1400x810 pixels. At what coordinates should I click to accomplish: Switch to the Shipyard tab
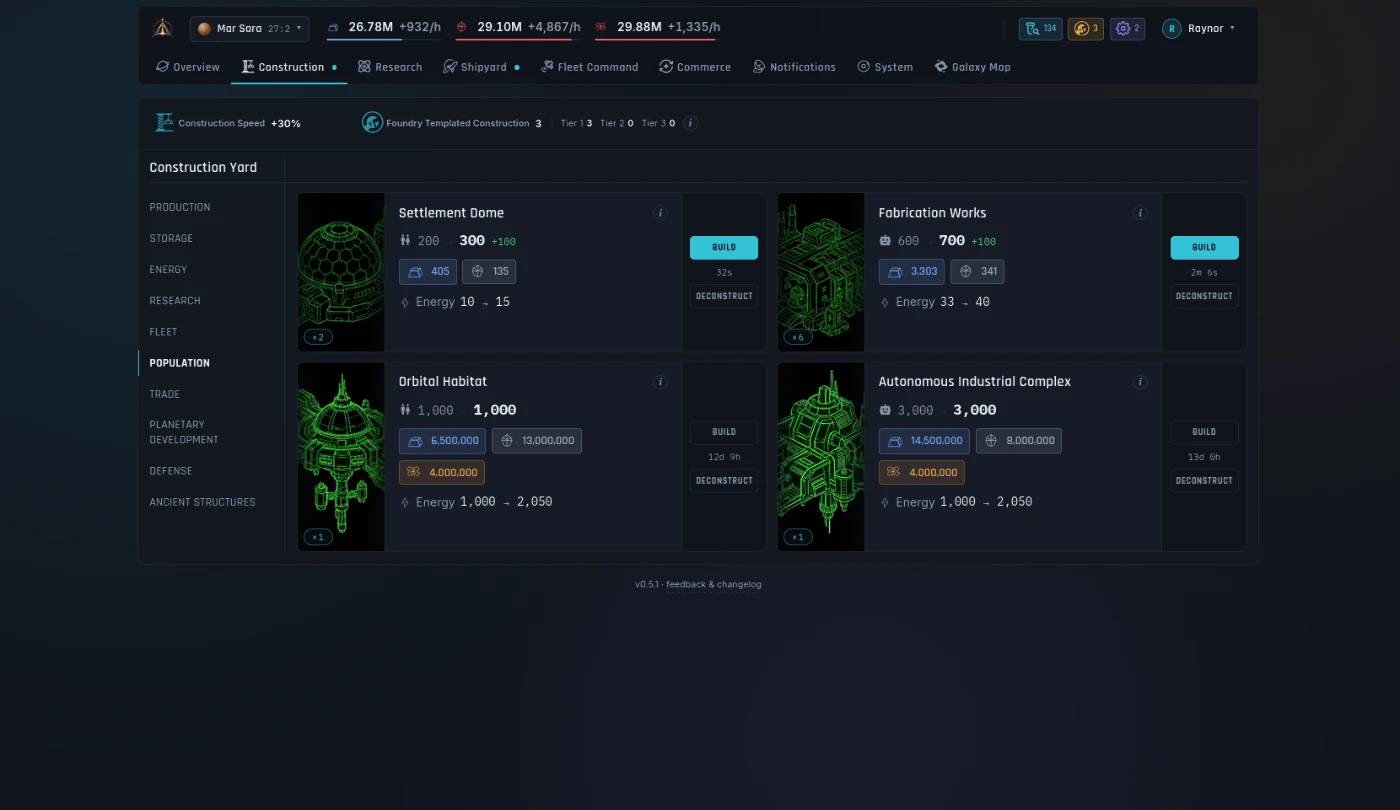tap(482, 67)
